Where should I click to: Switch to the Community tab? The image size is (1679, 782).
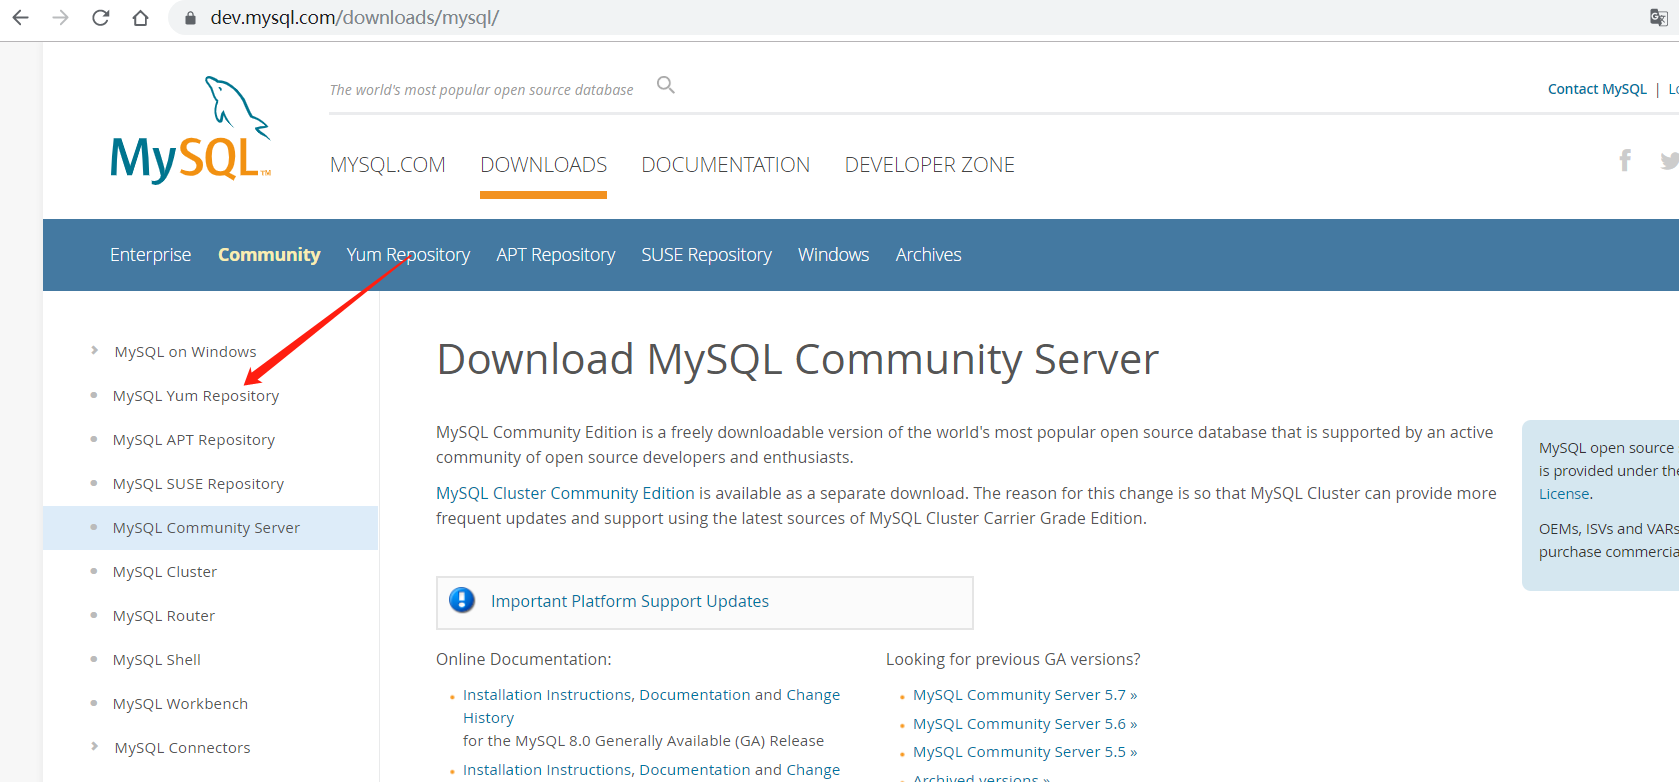(269, 255)
